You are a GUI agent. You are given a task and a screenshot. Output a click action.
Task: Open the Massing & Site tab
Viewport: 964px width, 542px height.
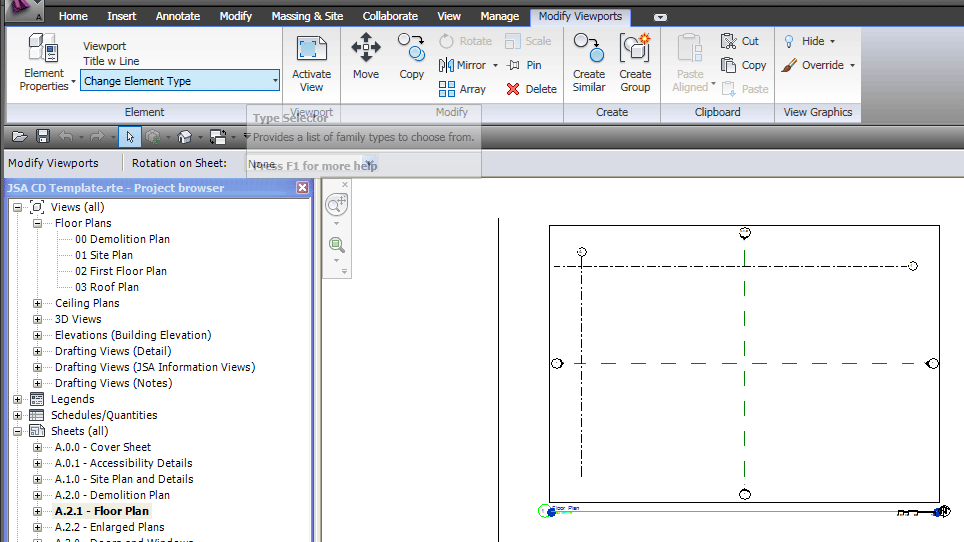(307, 16)
